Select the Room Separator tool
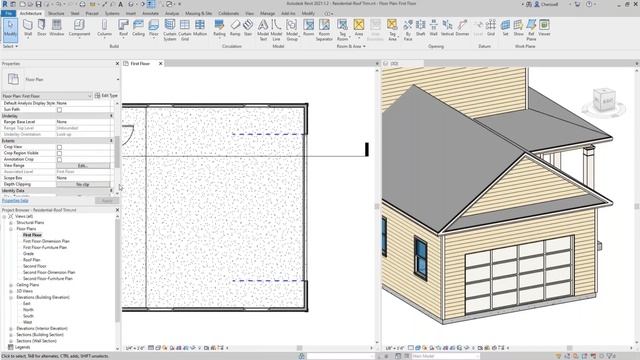The width and height of the screenshot is (640, 360). [x=324, y=30]
